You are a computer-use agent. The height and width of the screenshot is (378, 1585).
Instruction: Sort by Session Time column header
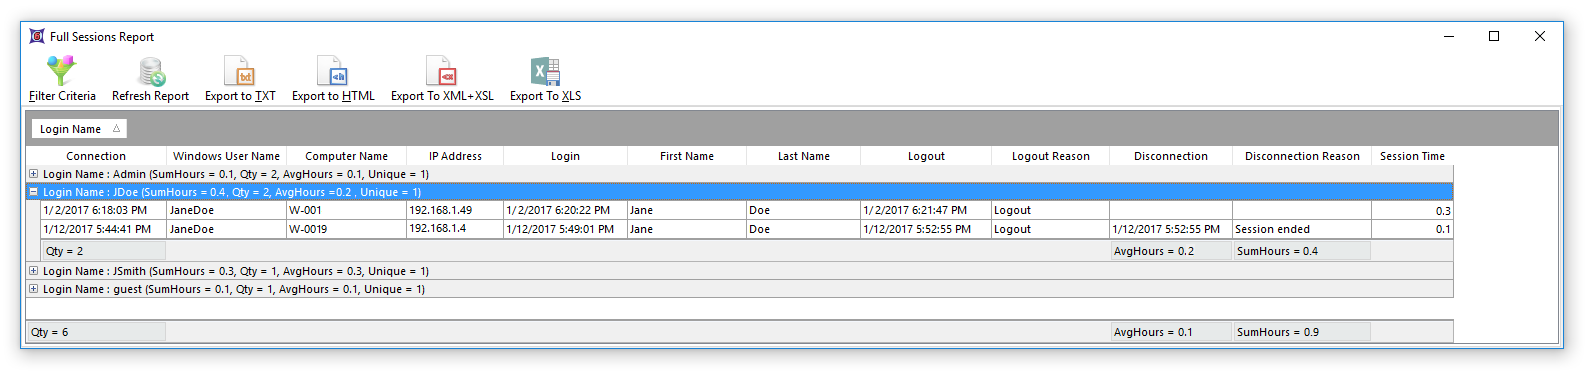pyautogui.click(x=1412, y=156)
